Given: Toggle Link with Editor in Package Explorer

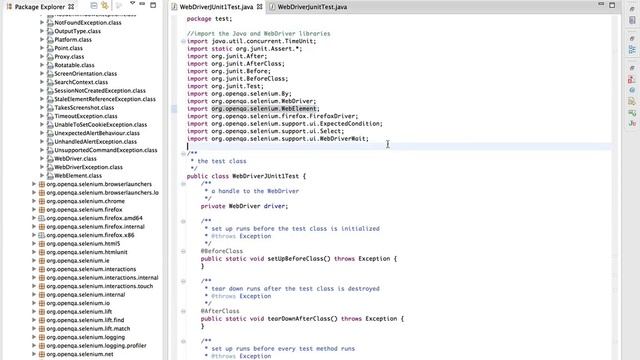Looking at the screenshot, I should point(104,6).
